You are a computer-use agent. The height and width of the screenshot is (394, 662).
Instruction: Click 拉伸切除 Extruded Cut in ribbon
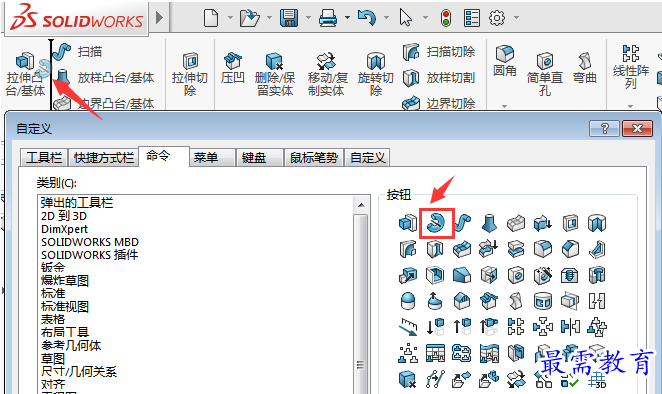pyautogui.click(x=190, y=74)
